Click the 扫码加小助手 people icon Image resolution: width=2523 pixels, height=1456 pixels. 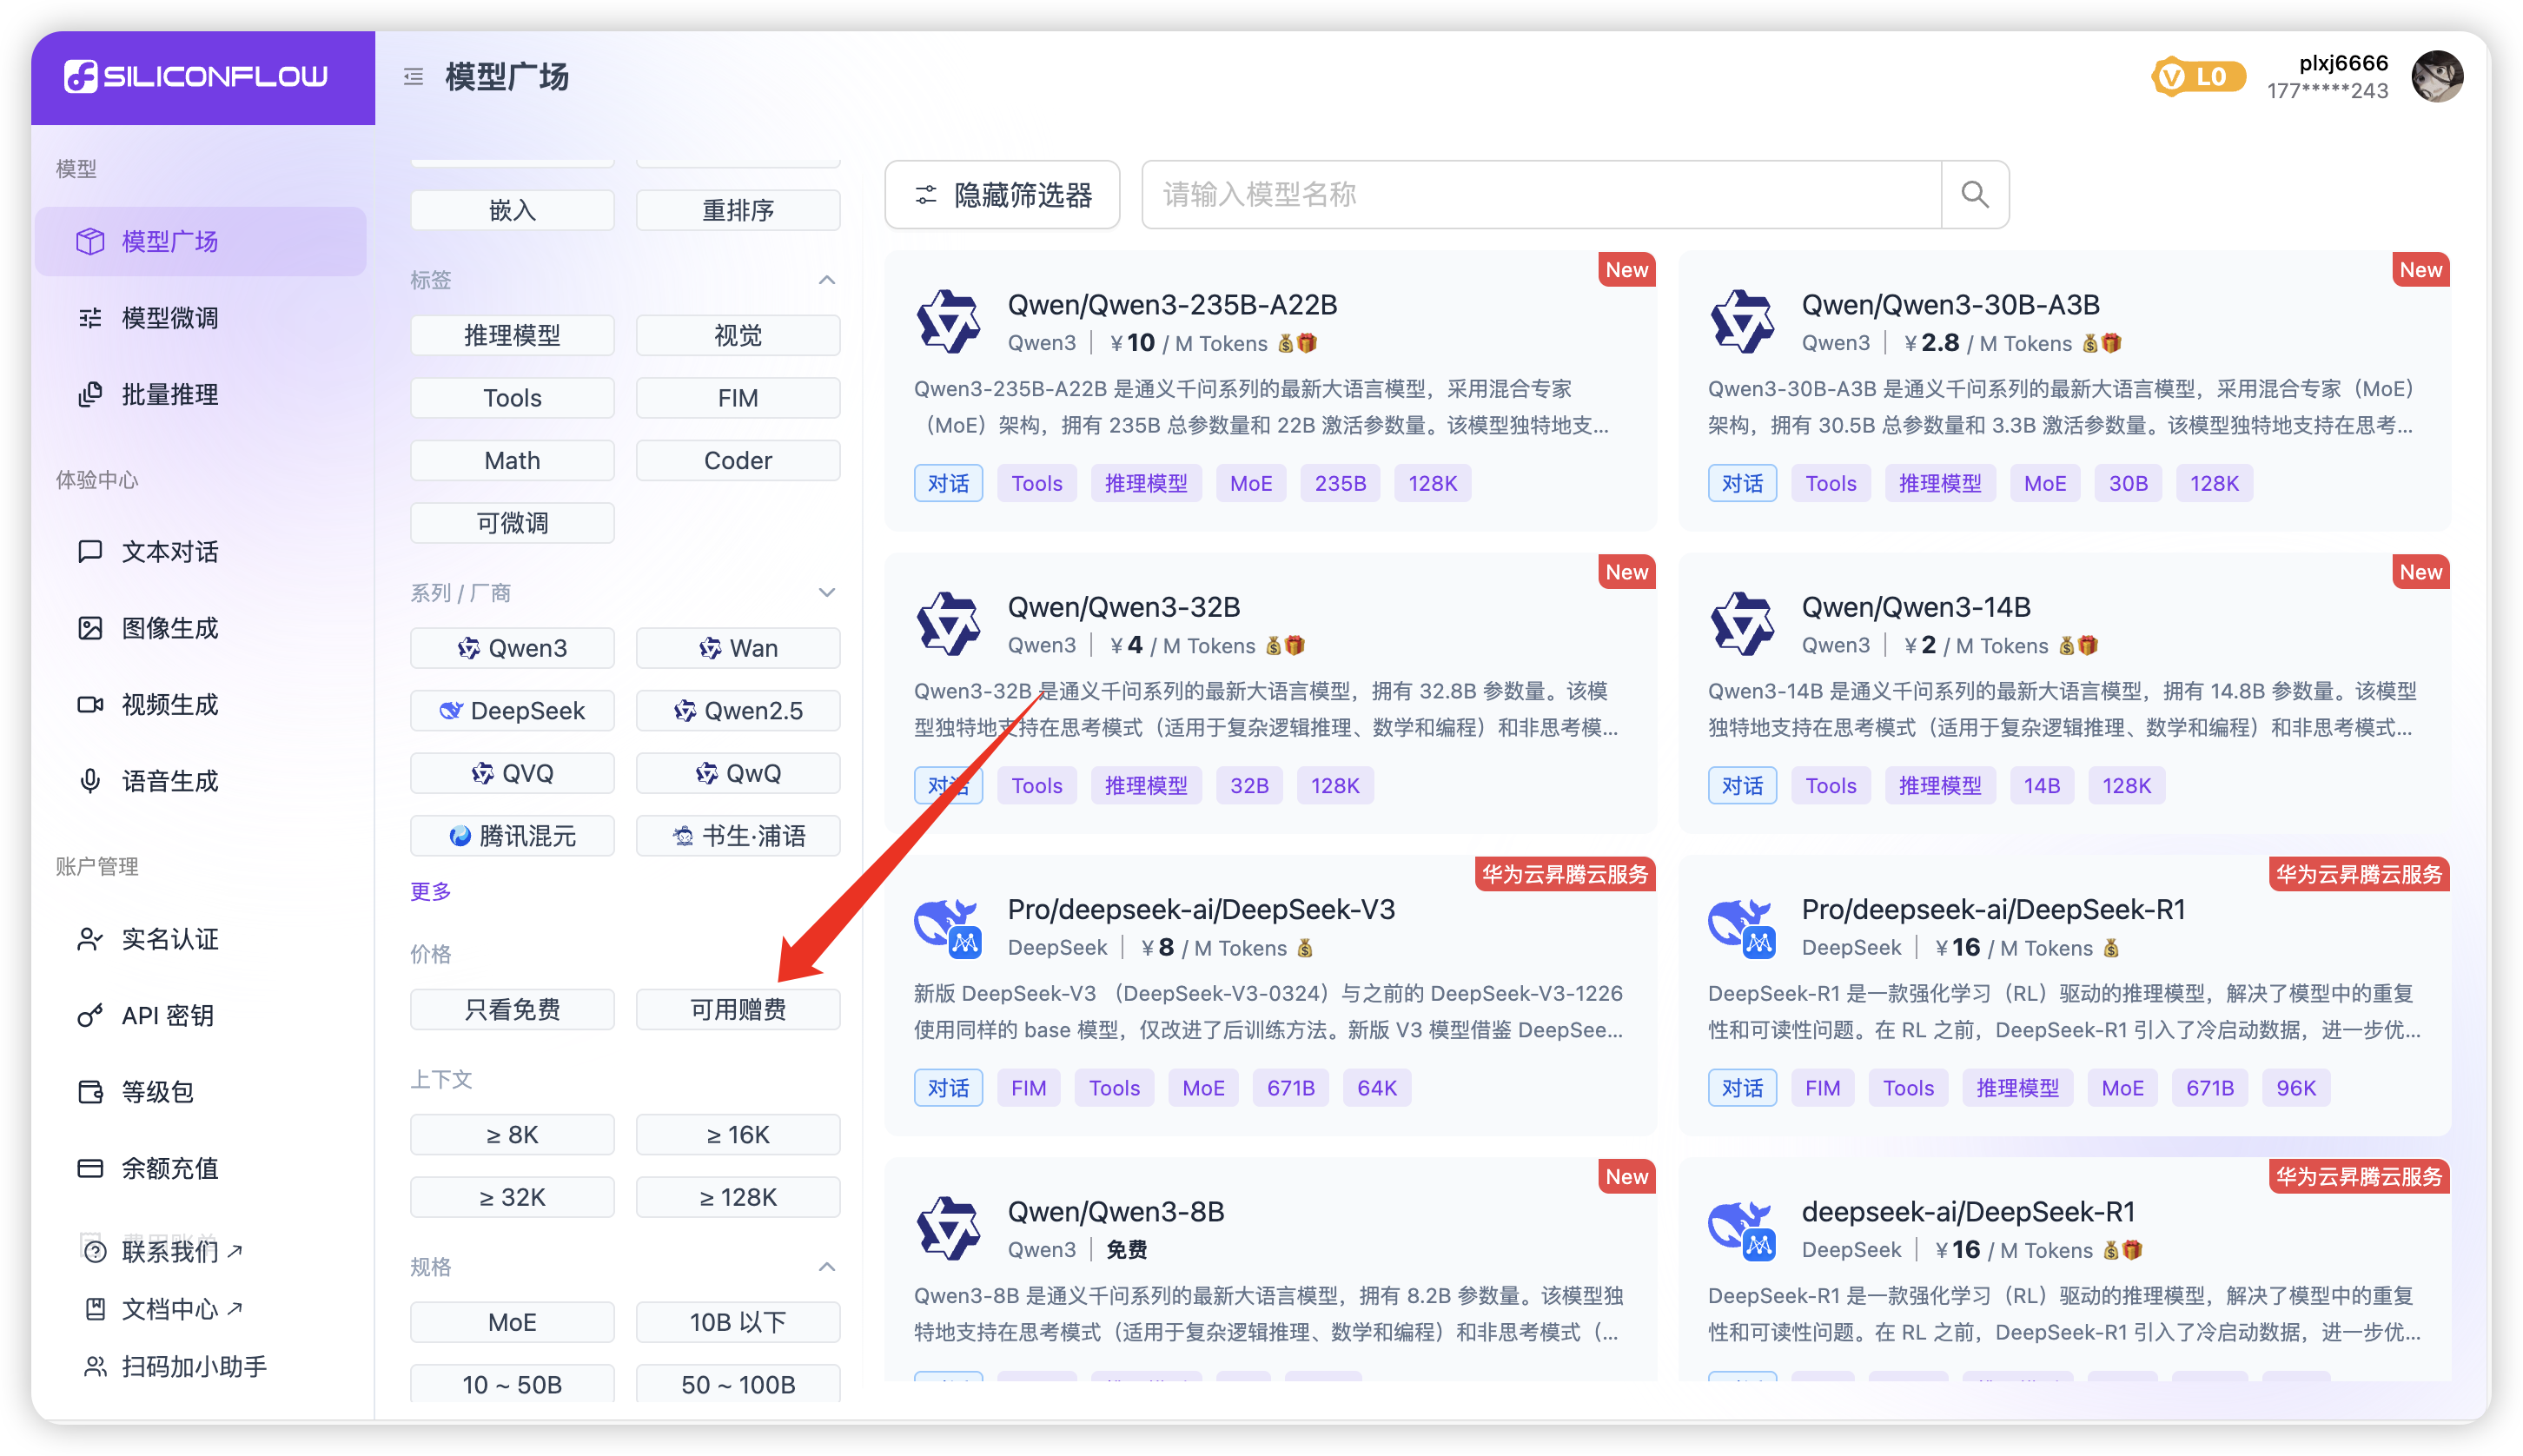click(95, 1367)
